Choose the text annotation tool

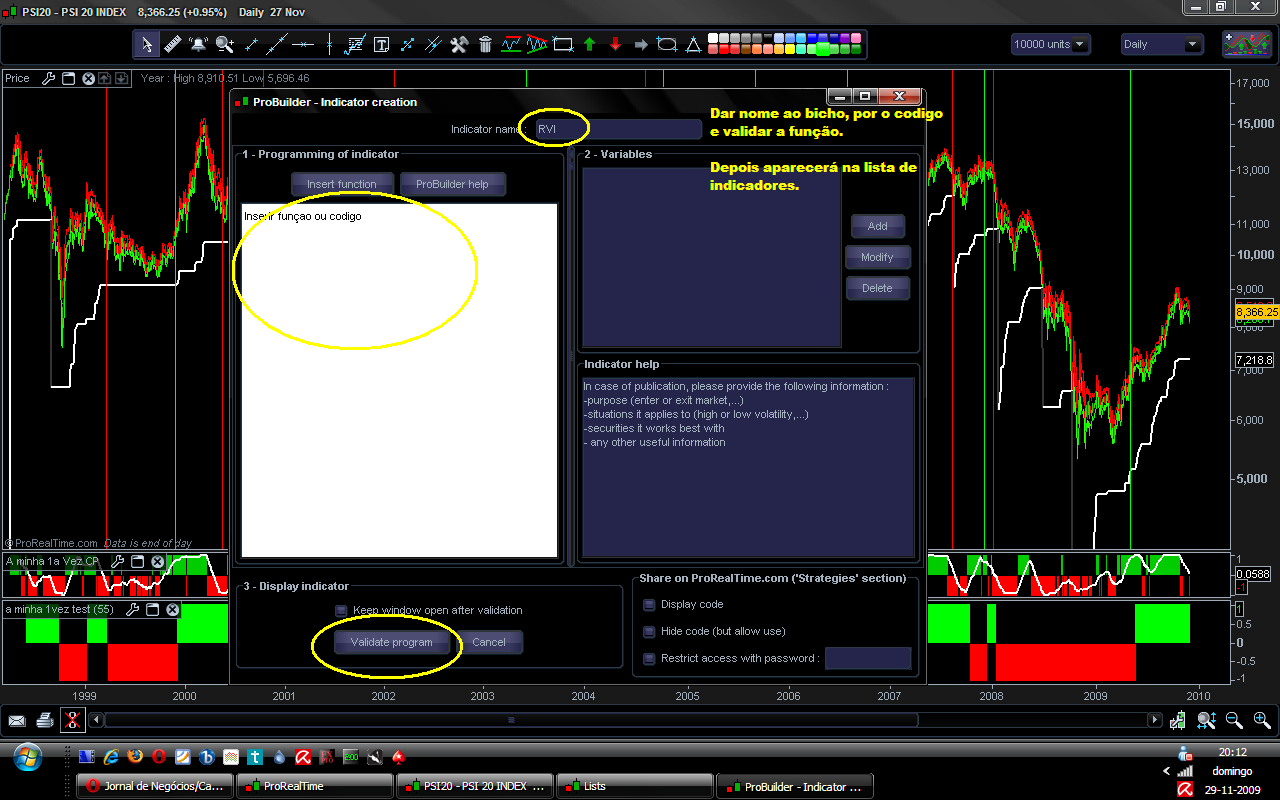[x=381, y=44]
